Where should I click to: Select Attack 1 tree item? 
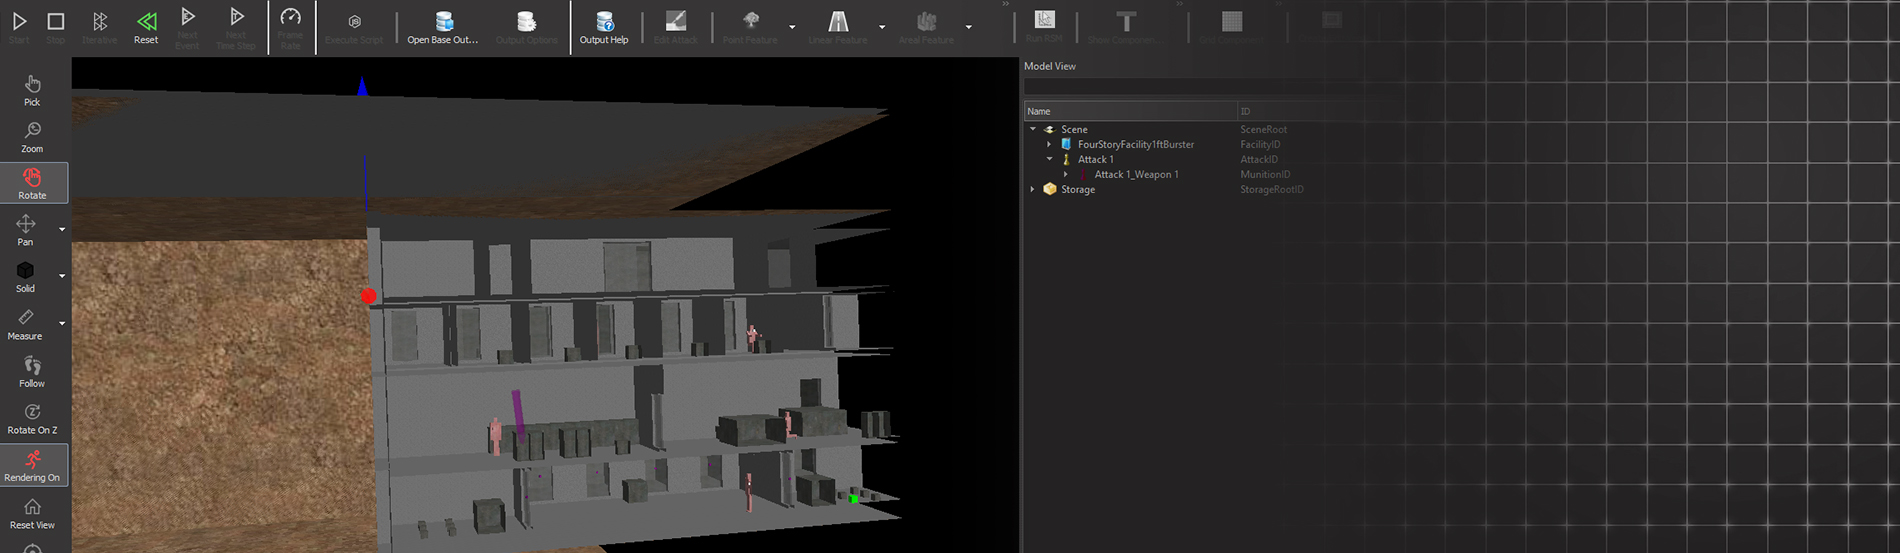[x=1095, y=159]
